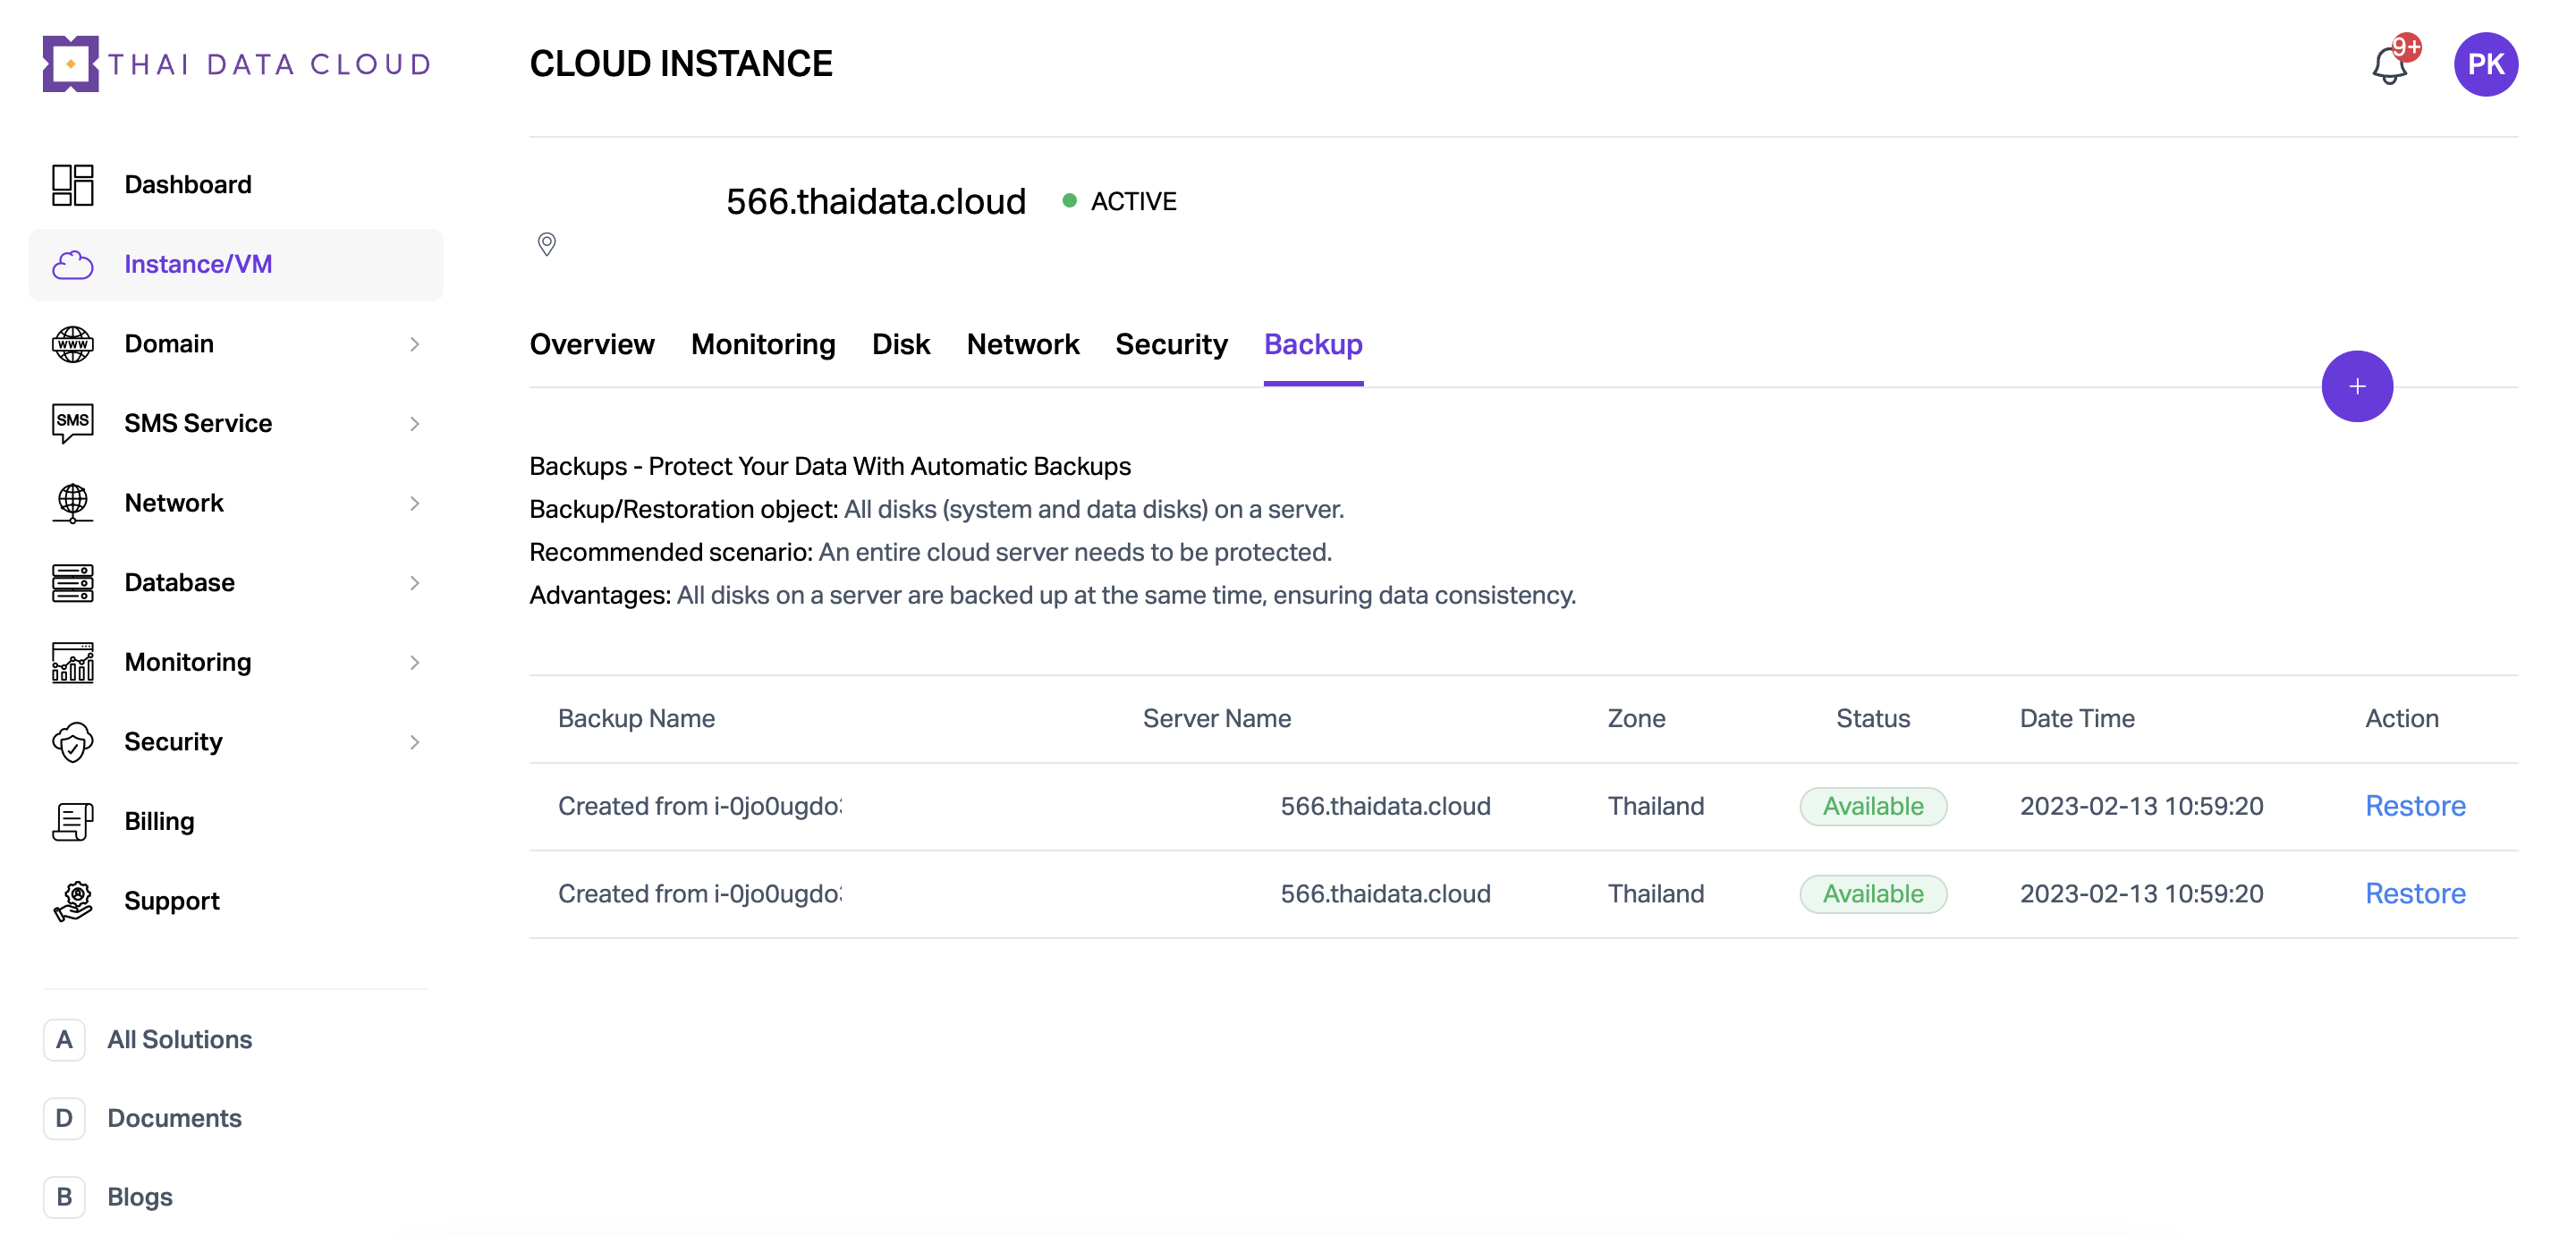Click the Action column header

click(x=2401, y=718)
